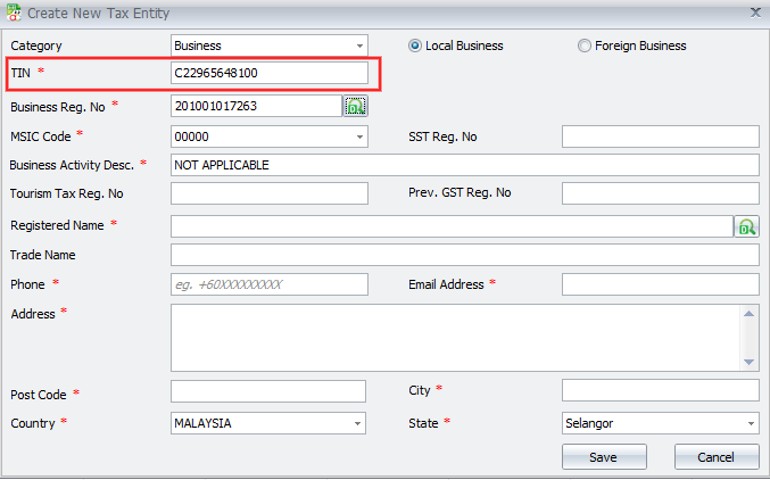Click lookup icon beside Business Reg. No
The height and width of the screenshot is (480, 770).
point(356,106)
